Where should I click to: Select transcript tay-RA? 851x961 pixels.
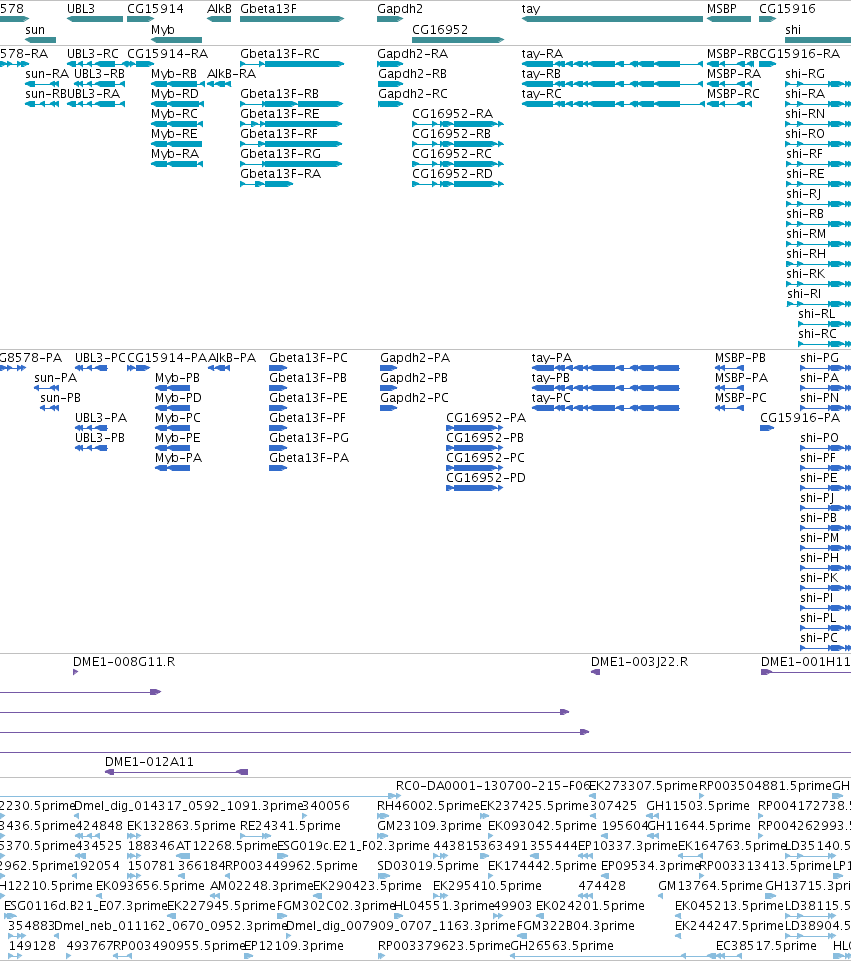(x=612, y=64)
